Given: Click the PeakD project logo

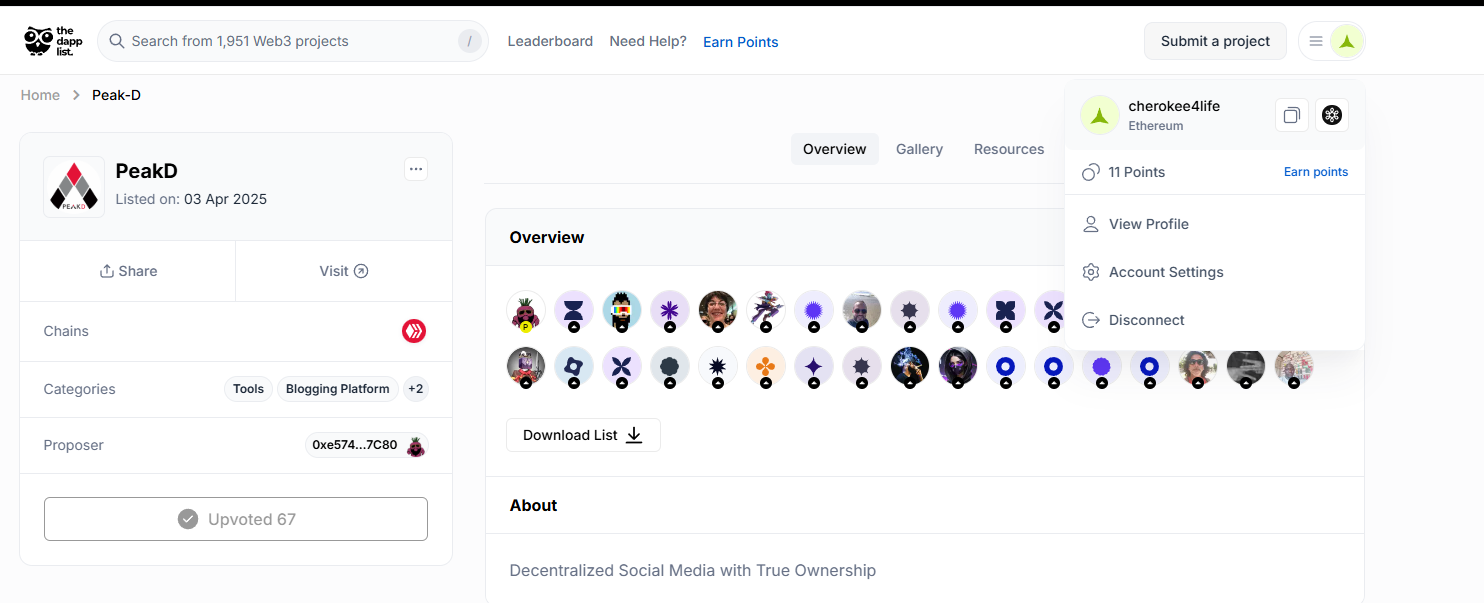Looking at the screenshot, I should (74, 187).
